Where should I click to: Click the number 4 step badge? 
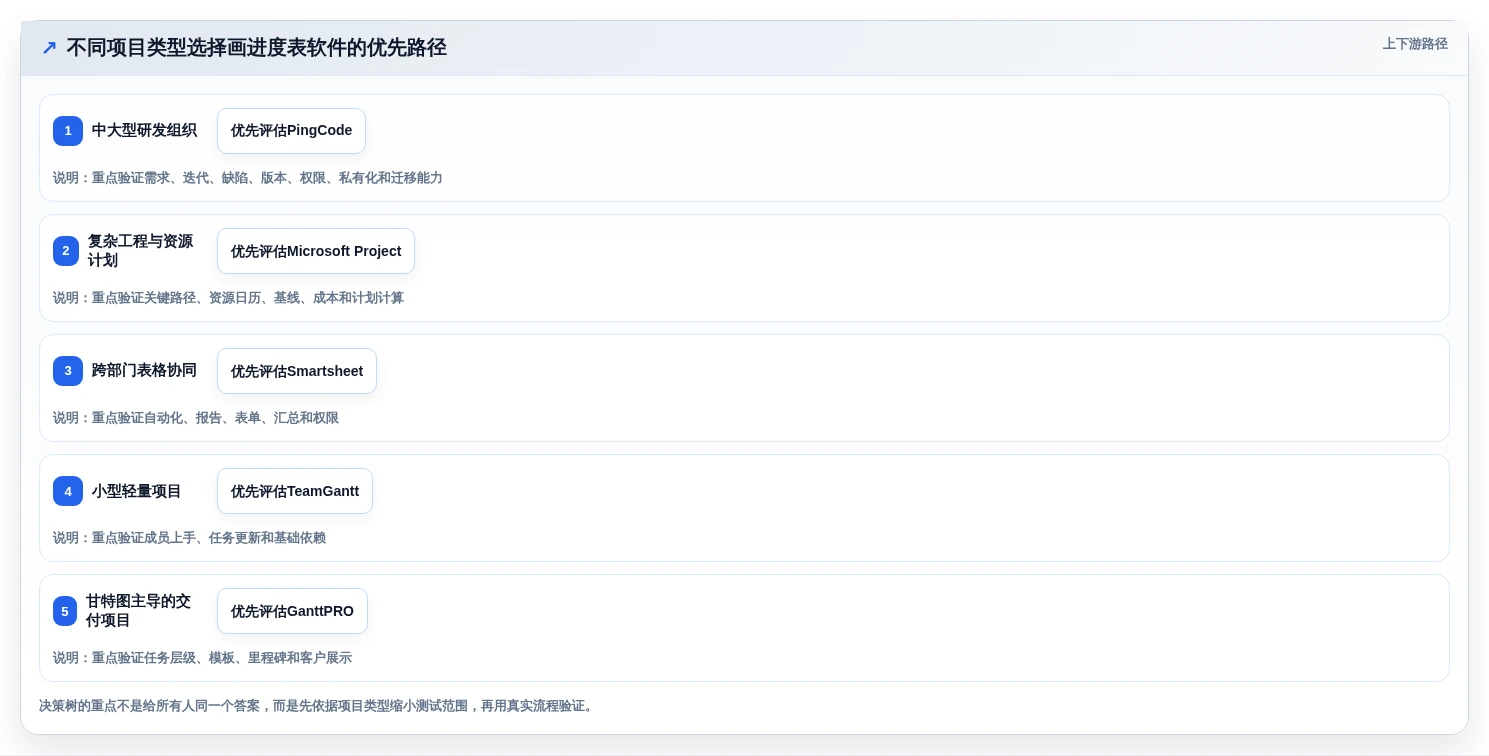(68, 491)
